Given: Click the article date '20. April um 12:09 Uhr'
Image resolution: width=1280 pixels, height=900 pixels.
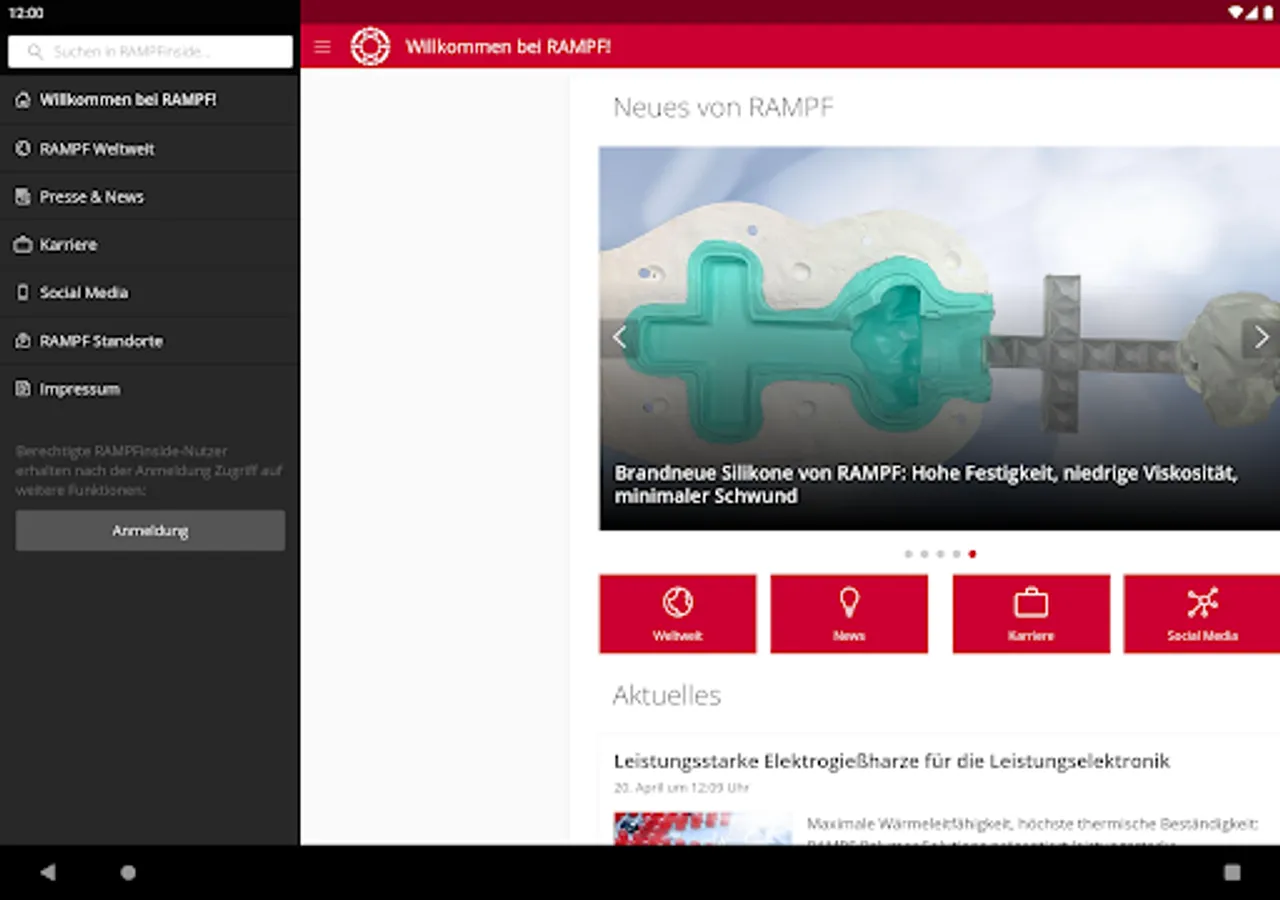Looking at the screenshot, I should pos(682,788).
